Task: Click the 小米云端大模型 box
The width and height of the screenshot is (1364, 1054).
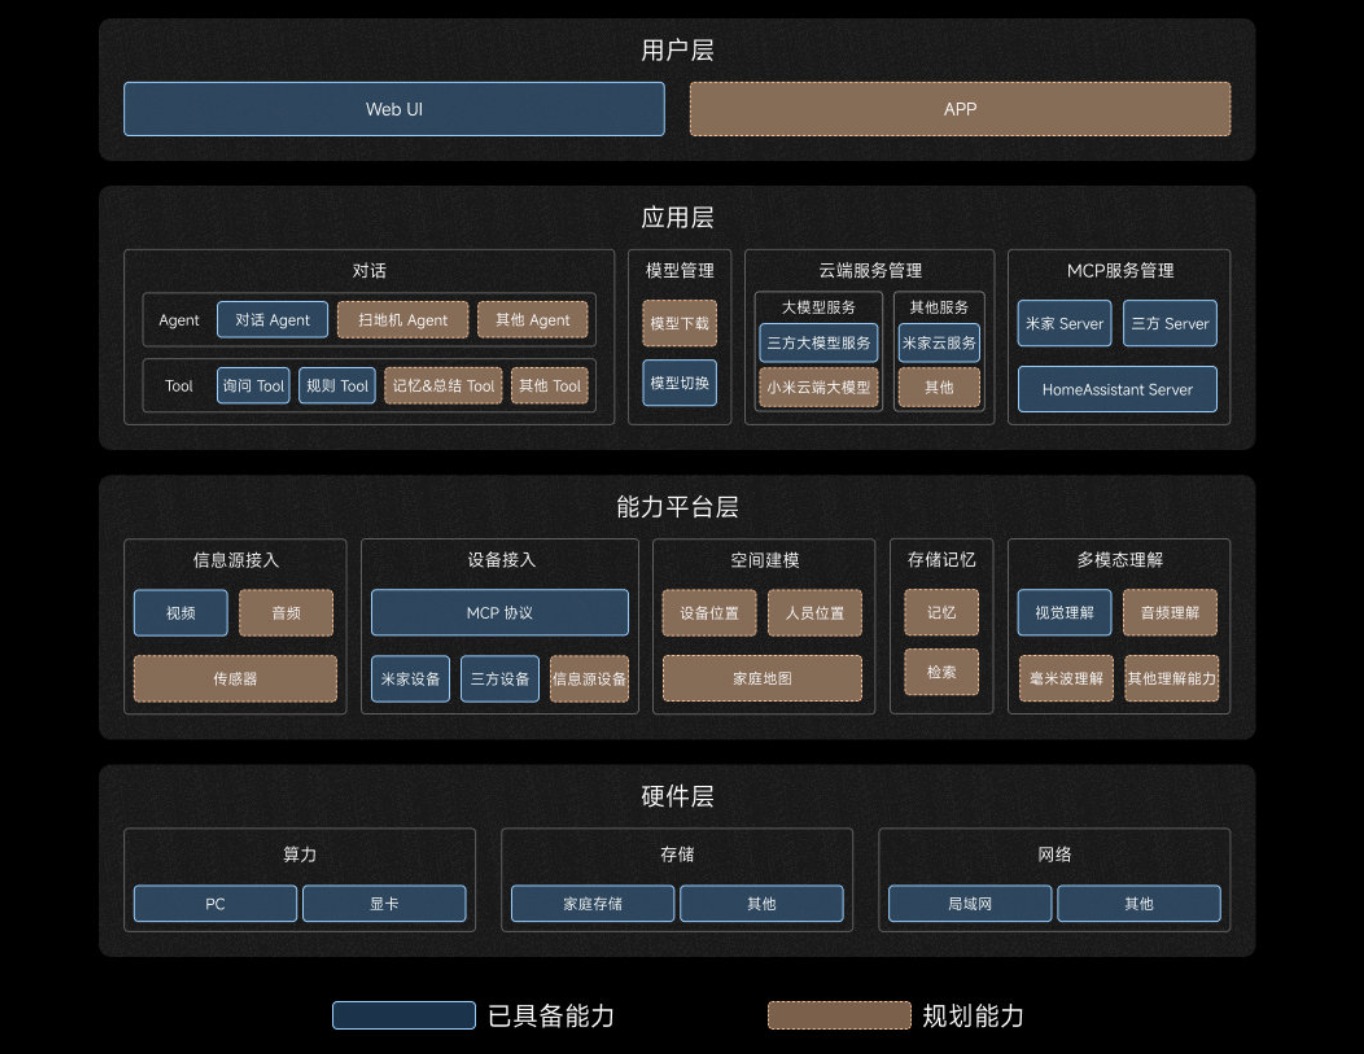Action: (818, 387)
